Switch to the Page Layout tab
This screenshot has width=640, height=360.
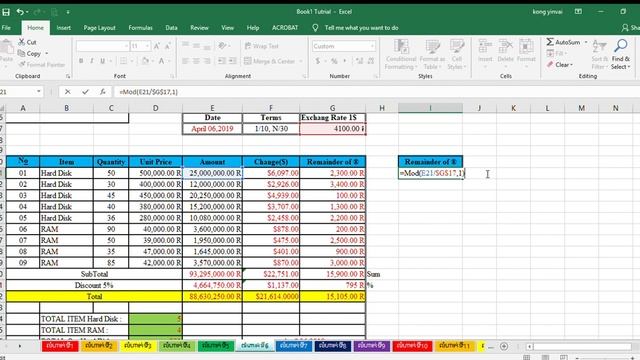99,28
